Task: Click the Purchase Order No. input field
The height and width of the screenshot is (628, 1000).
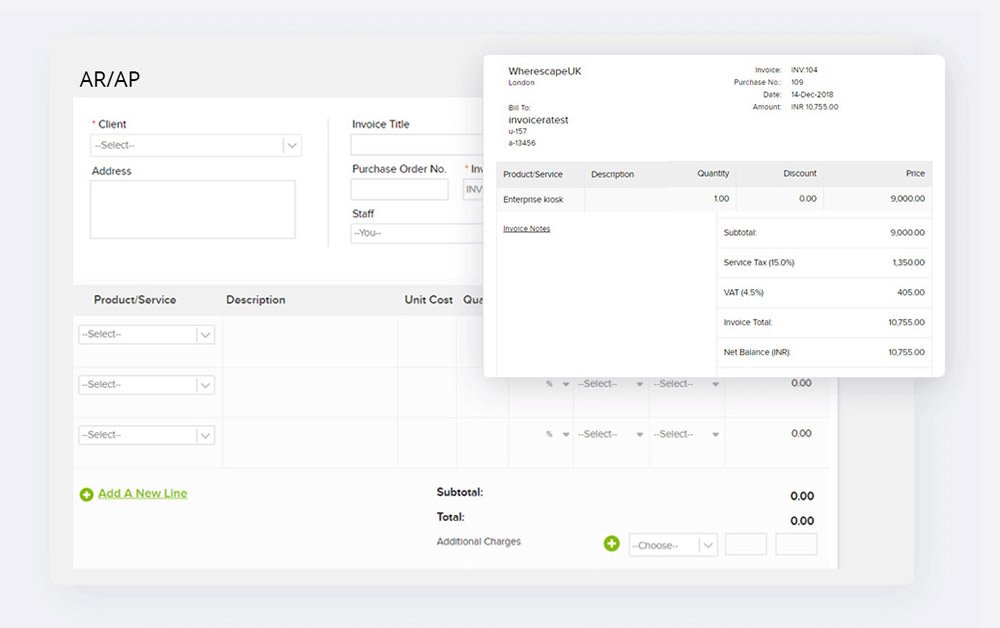Action: (x=399, y=189)
